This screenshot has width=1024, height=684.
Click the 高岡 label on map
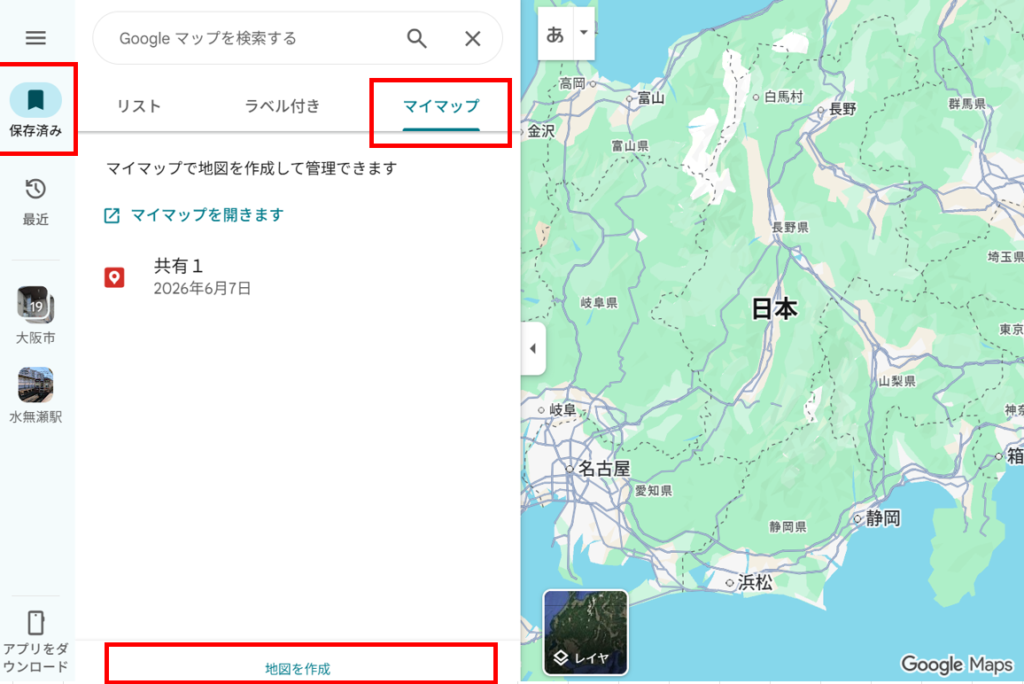click(573, 83)
